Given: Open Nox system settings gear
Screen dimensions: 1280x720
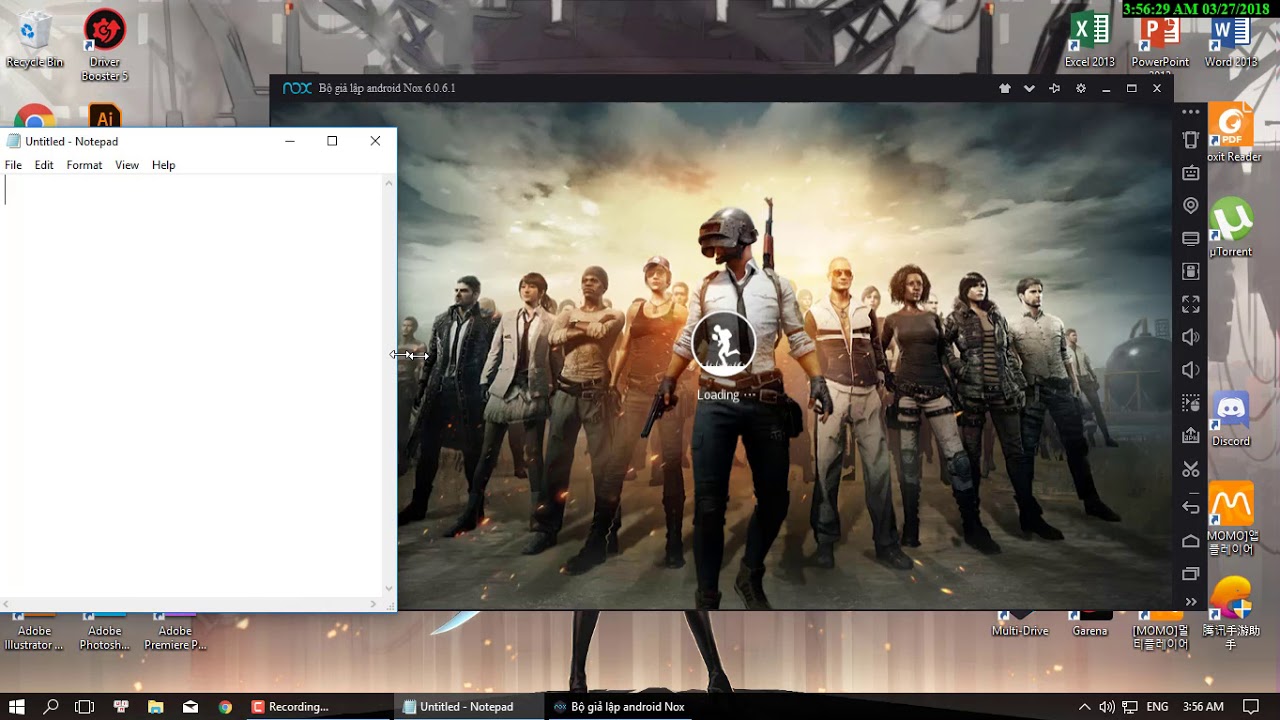Looking at the screenshot, I should point(1080,88).
